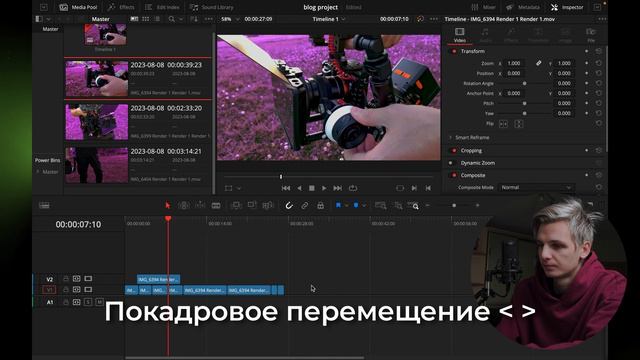Adjust the Pitch slider
The image size is (640, 360).
click(524, 103)
